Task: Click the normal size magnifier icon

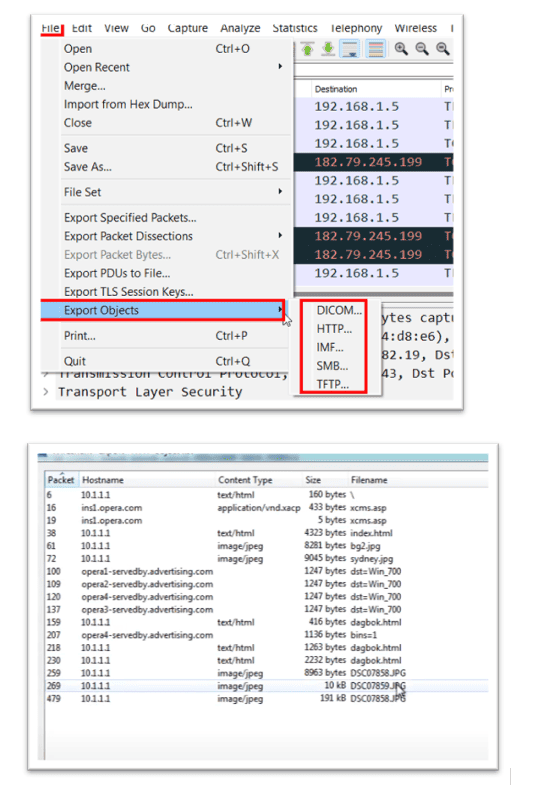Action: pos(443,49)
